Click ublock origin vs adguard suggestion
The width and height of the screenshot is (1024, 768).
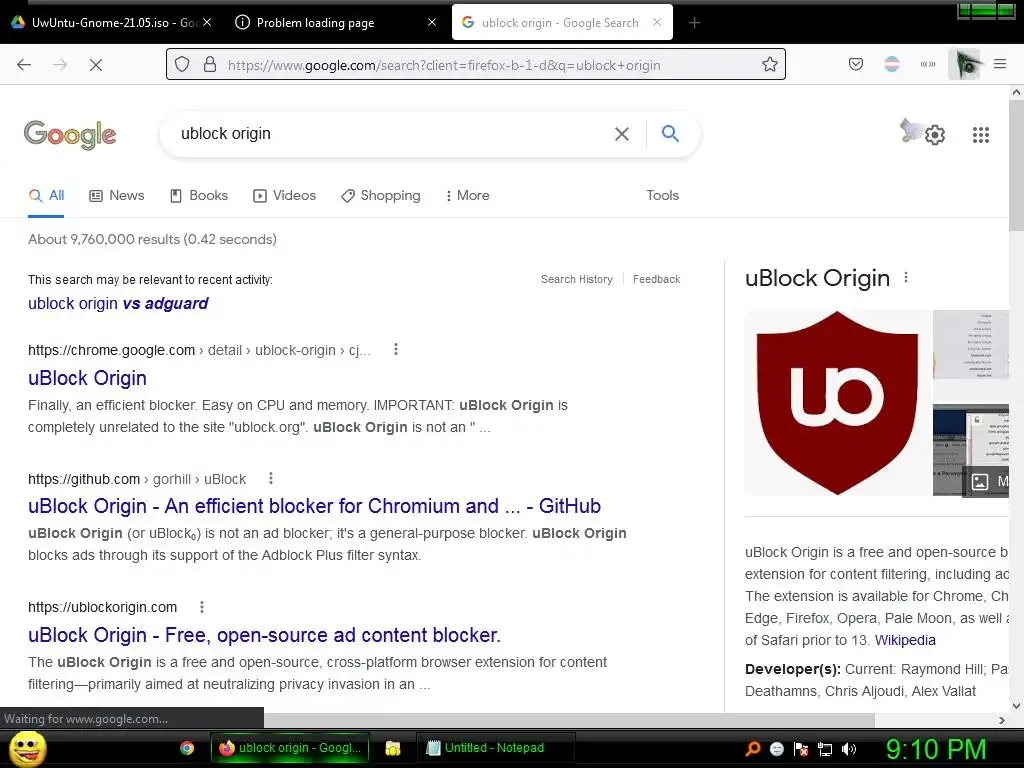pyautogui.click(x=118, y=303)
